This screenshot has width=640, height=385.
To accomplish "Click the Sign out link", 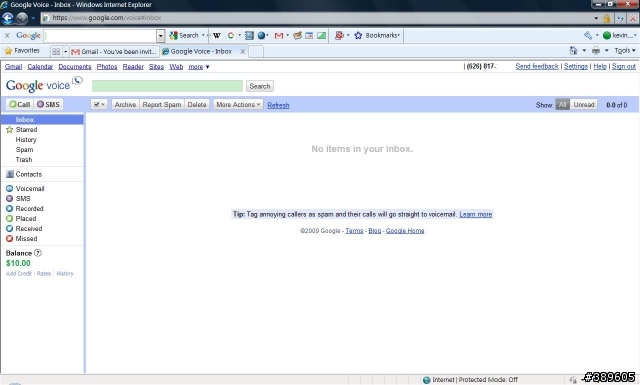I will point(623,66).
